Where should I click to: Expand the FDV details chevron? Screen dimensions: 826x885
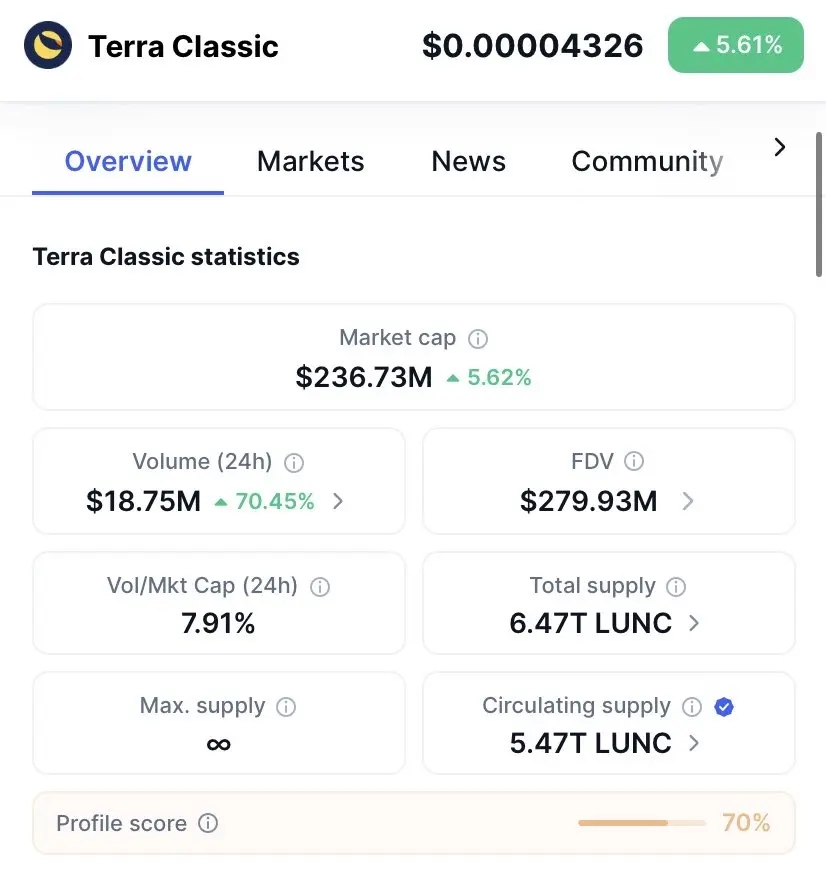point(688,501)
